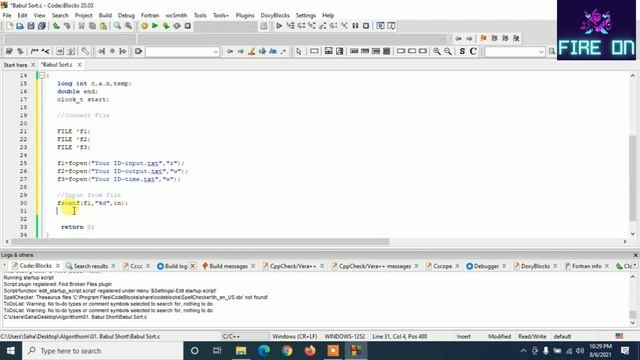Click the taskbar search box
The height and width of the screenshot is (360, 640).
click(103, 351)
